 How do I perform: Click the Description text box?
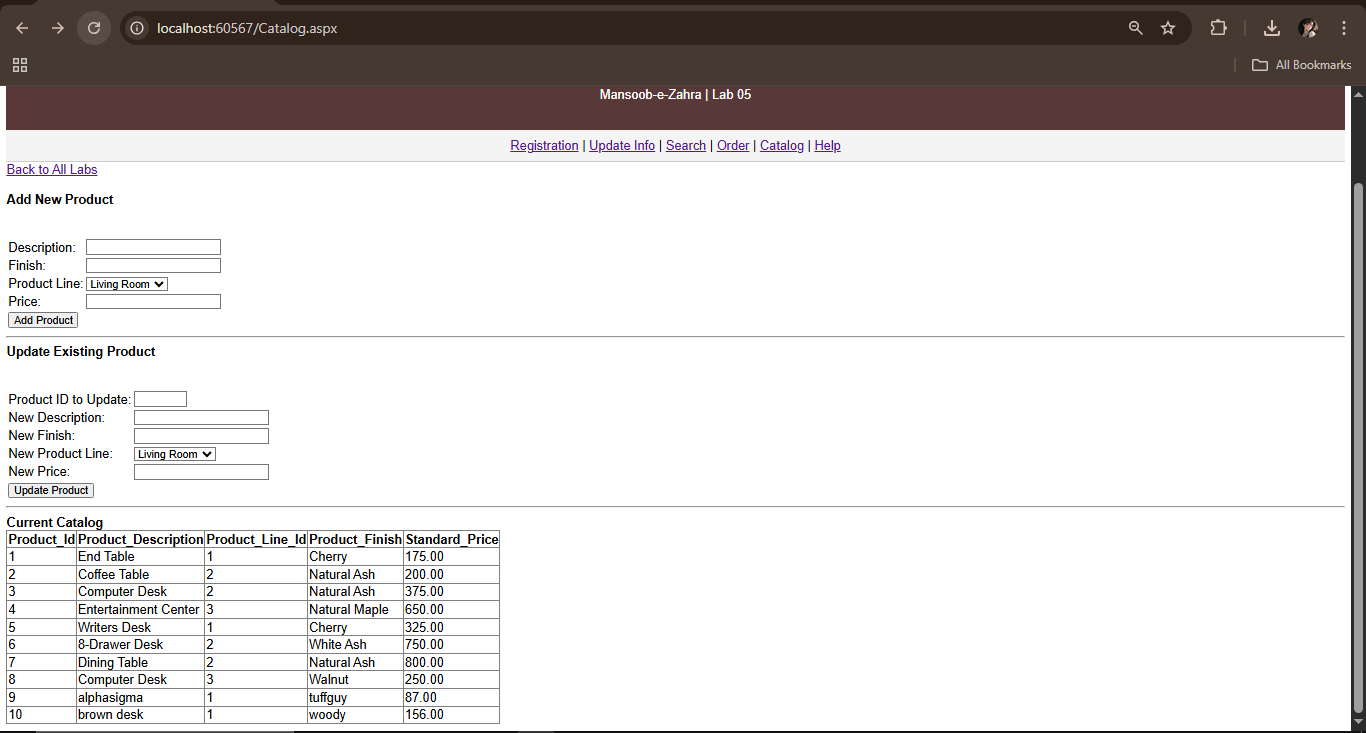pos(153,247)
